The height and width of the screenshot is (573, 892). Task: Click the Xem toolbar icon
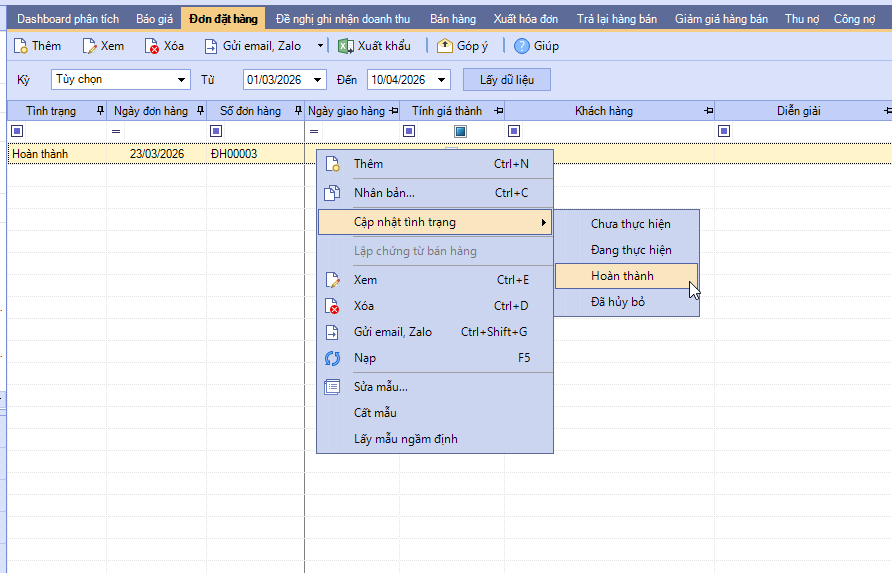pos(89,46)
